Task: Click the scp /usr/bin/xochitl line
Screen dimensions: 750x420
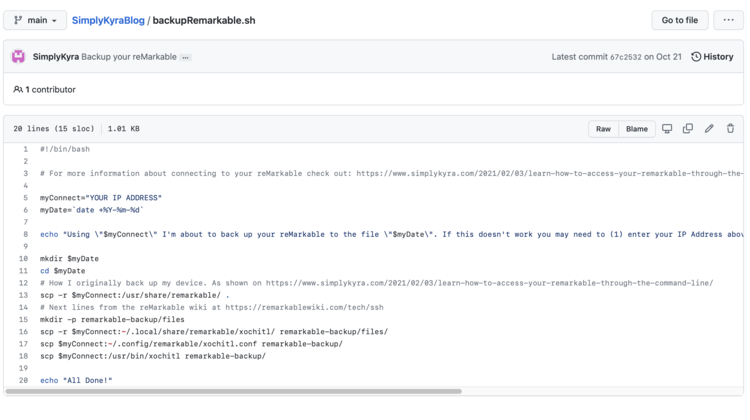Action: (153, 356)
